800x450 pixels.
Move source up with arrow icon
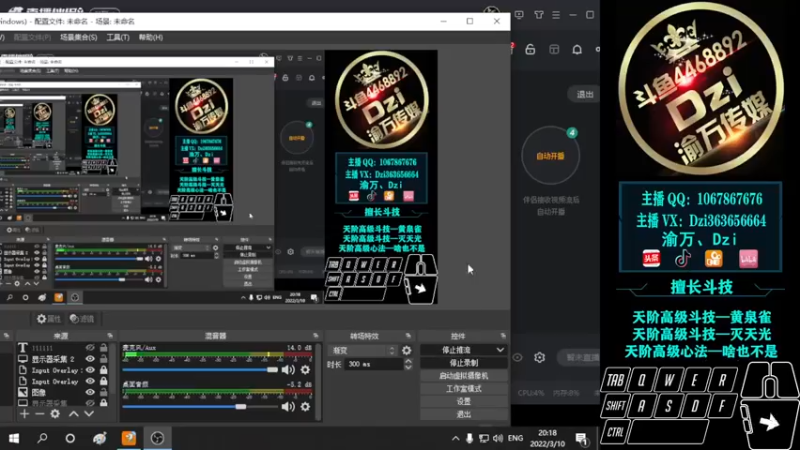tap(73, 414)
